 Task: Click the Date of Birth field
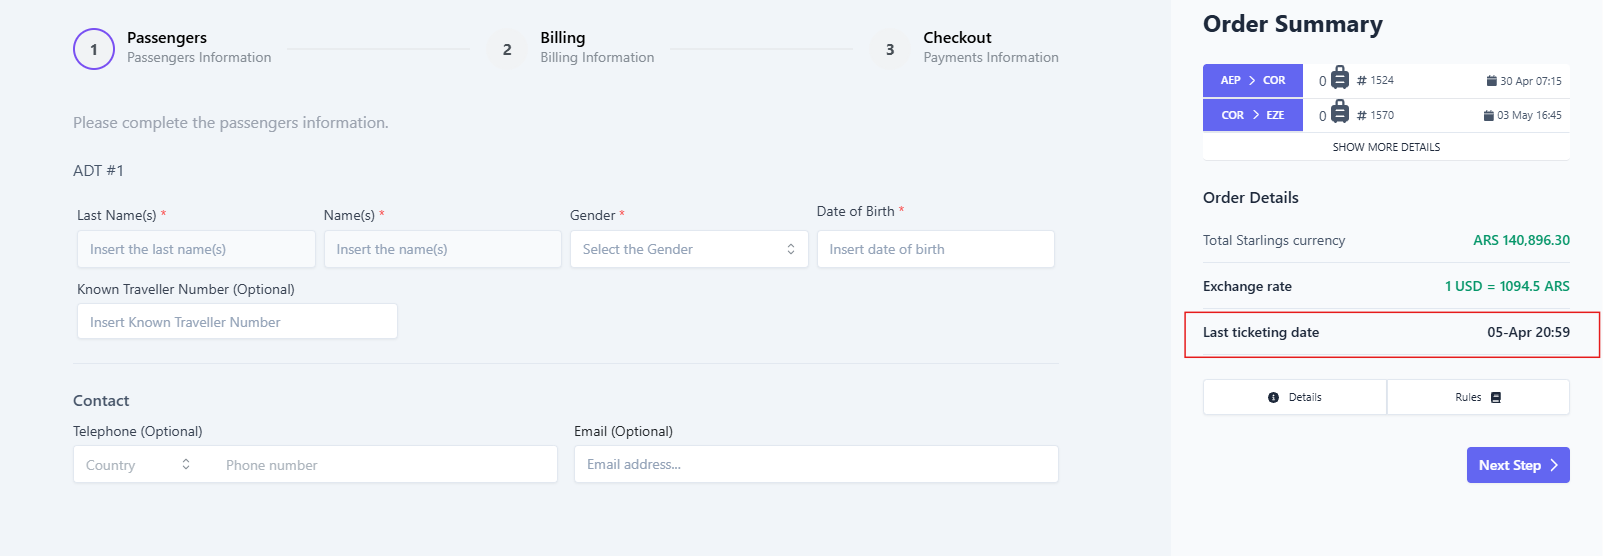(x=935, y=249)
